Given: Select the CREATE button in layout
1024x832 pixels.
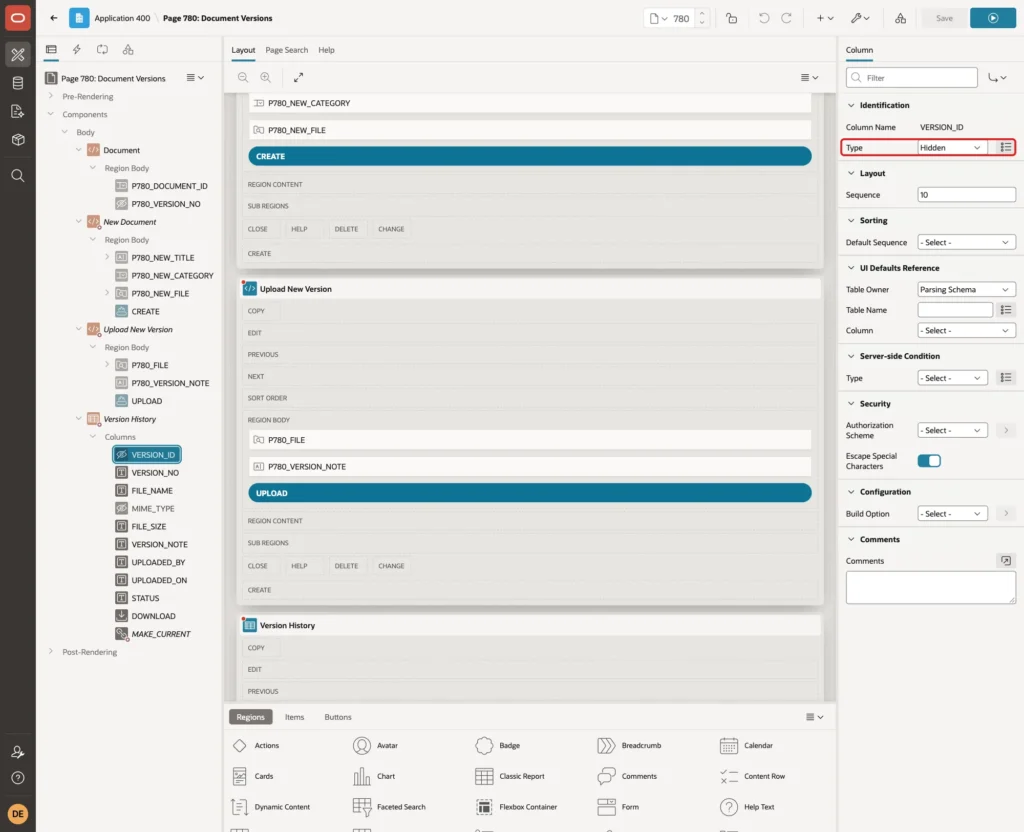Looking at the screenshot, I should (x=530, y=156).
